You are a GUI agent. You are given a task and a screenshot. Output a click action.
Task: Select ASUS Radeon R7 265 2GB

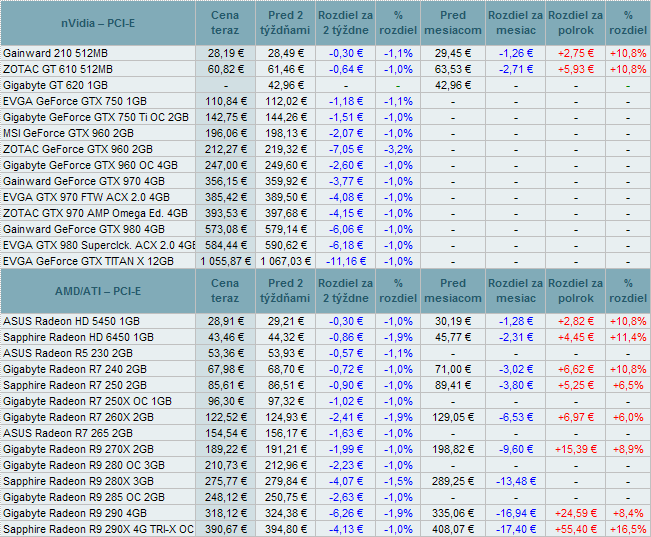[68, 432]
